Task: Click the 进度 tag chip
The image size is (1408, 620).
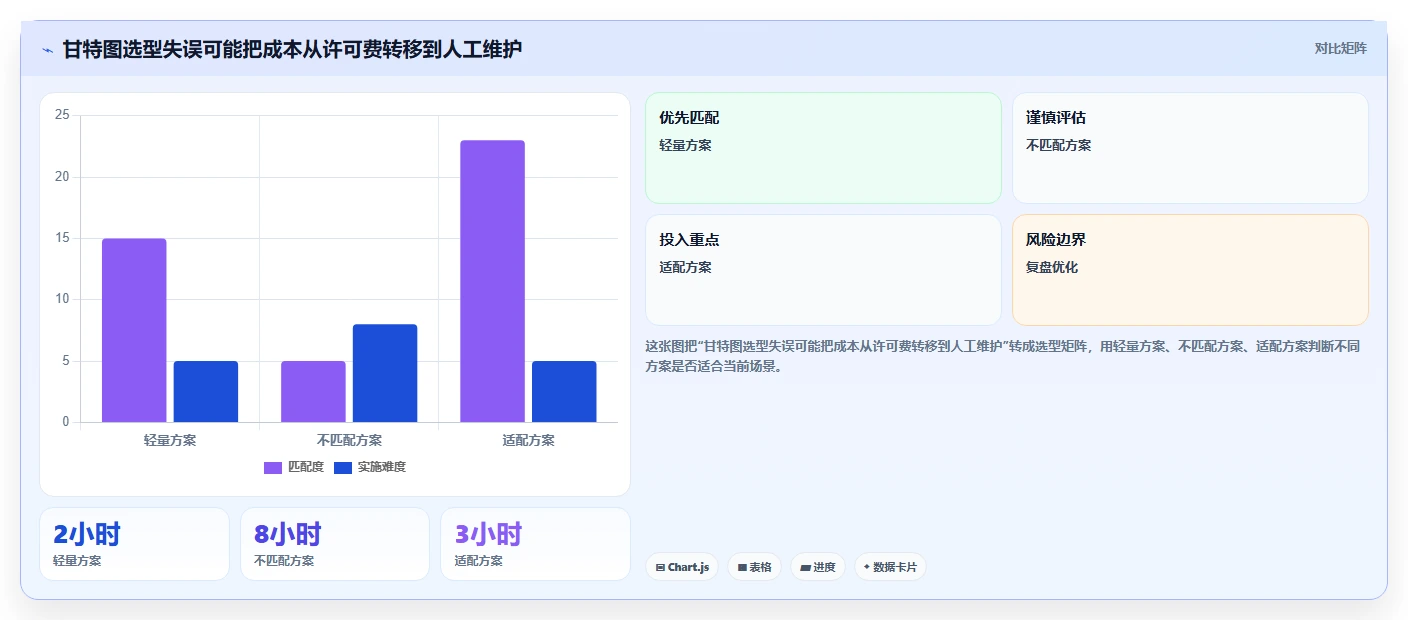Action: pos(817,567)
